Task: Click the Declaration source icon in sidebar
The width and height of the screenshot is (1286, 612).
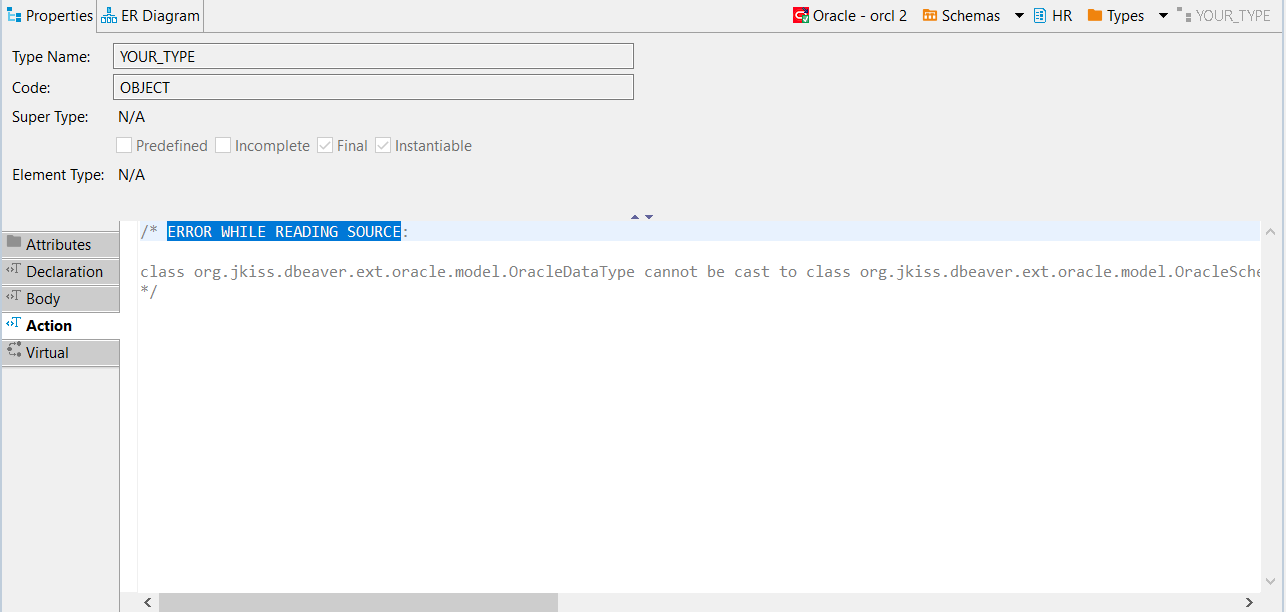Action: [x=13, y=271]
